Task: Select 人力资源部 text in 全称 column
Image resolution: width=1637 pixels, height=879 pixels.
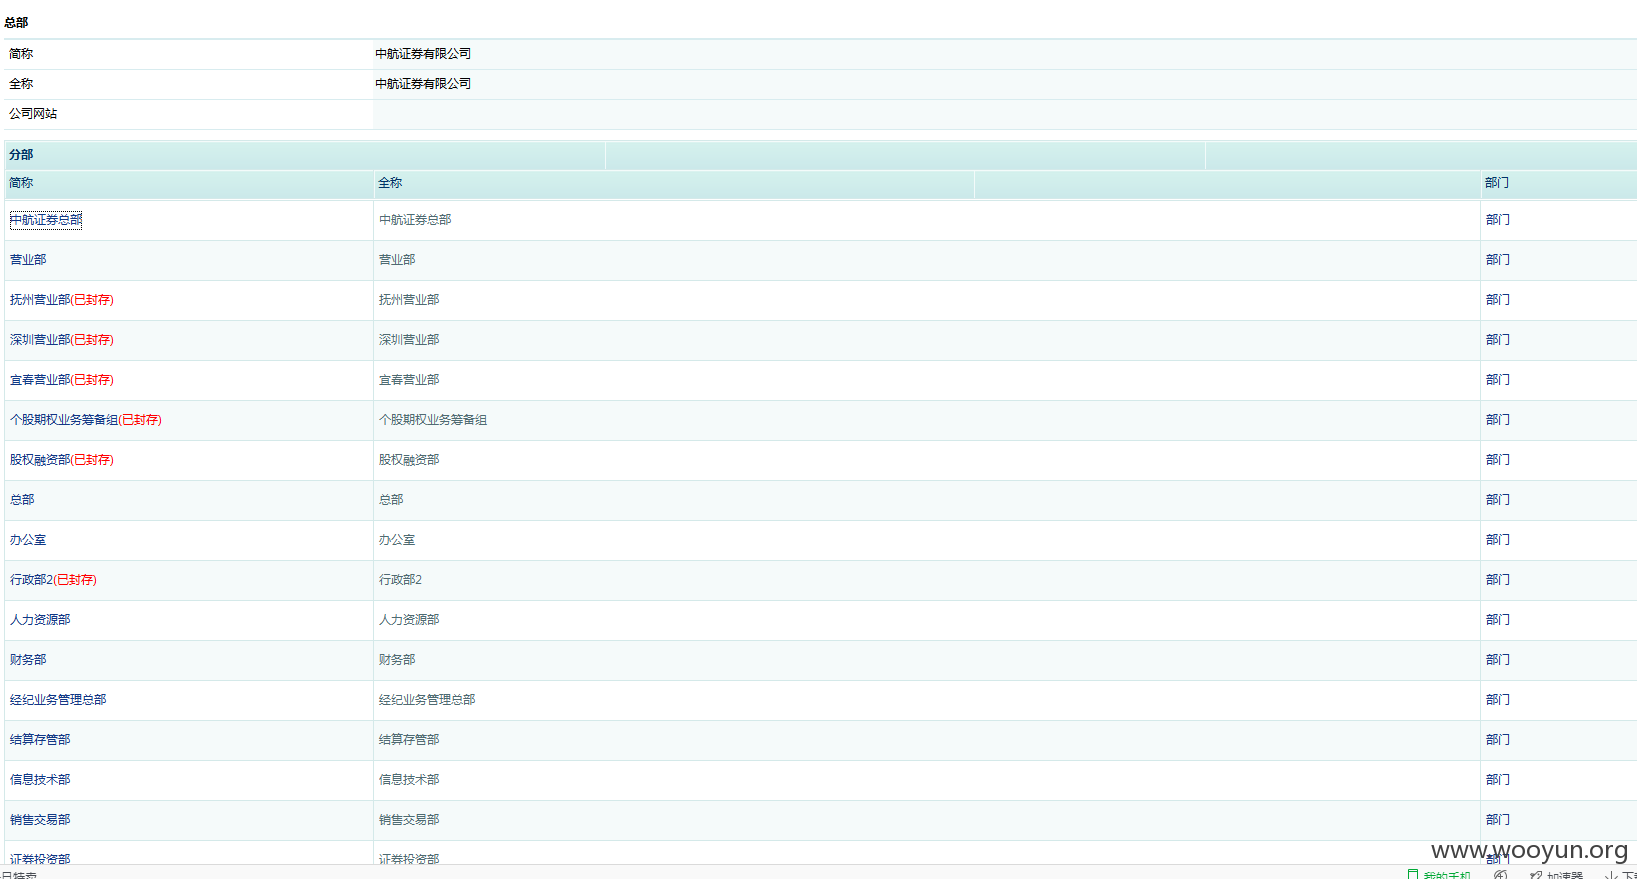Action: 409,620
